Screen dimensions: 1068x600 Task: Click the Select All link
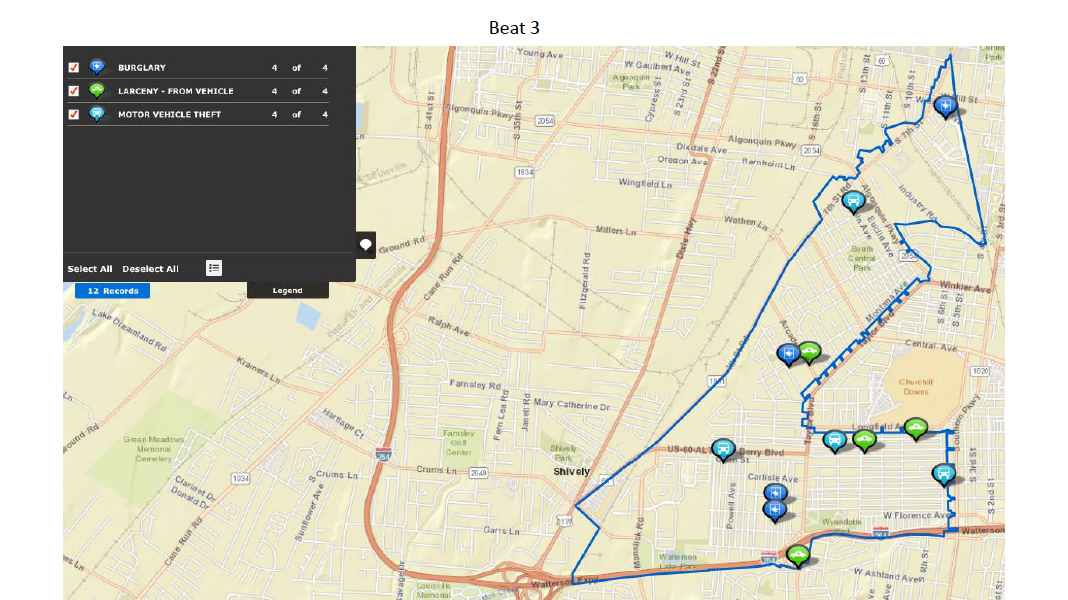pyautogui.click(x=90, y=269)
